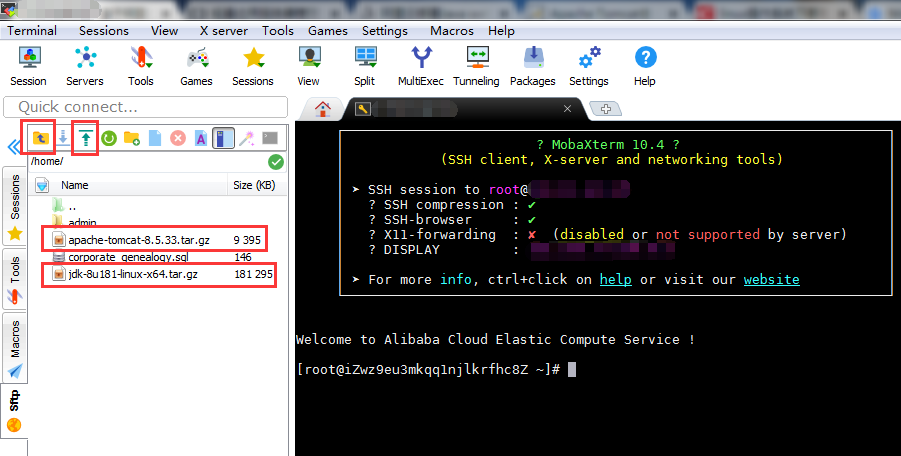Open the Games menu in menu bar
Viewport: 901px width, 456px height.
click(x=328, y=31)
